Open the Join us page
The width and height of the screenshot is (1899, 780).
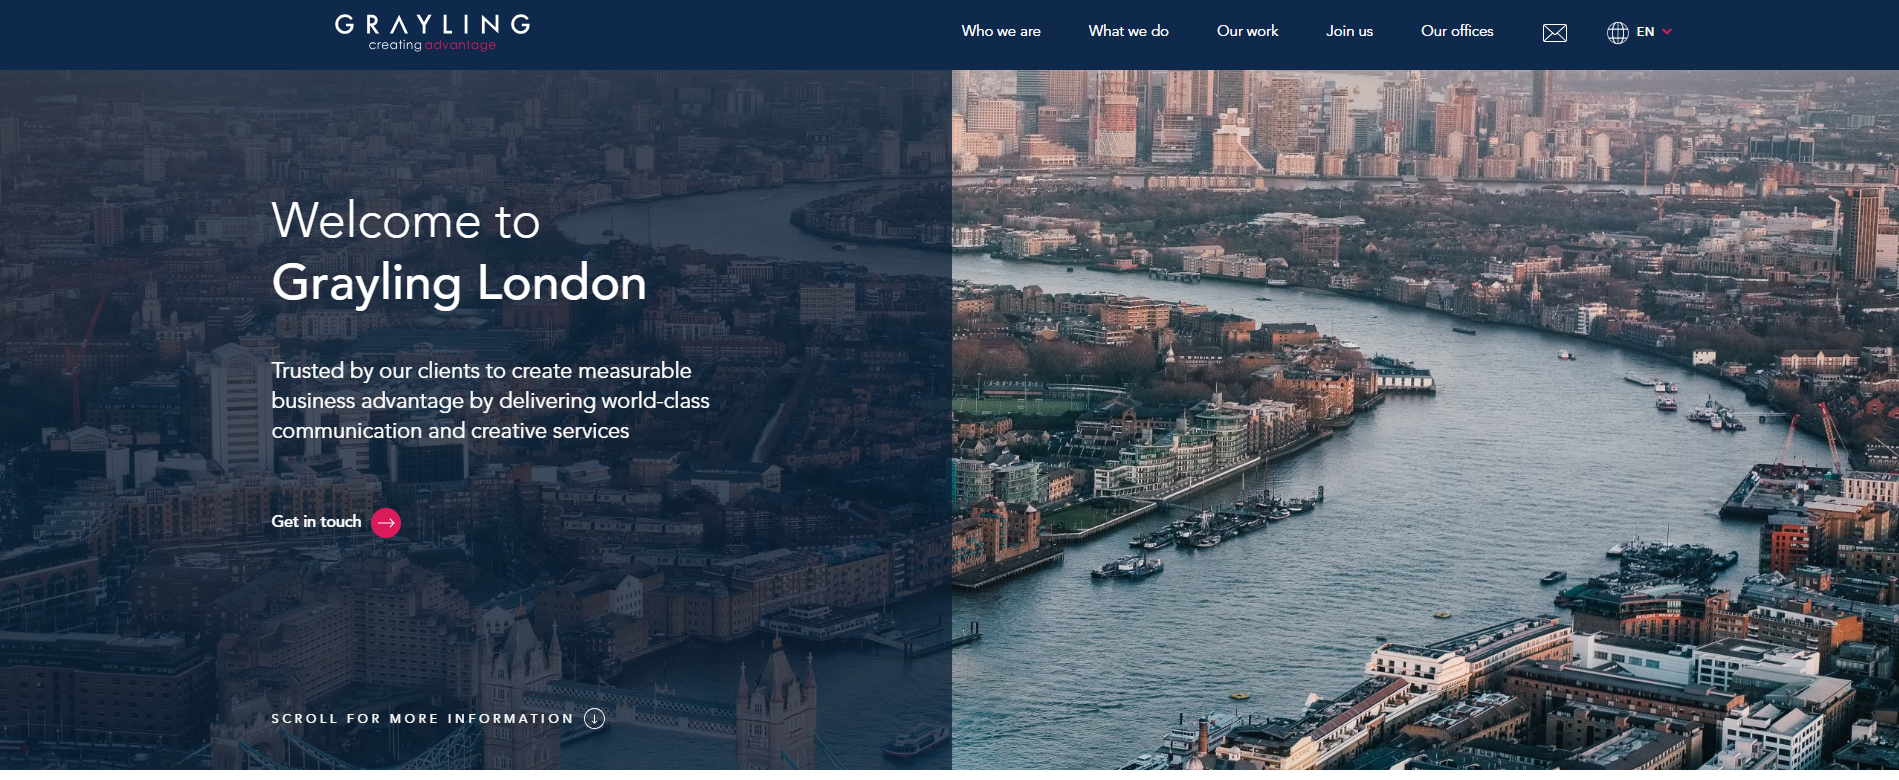[1349, 31]
